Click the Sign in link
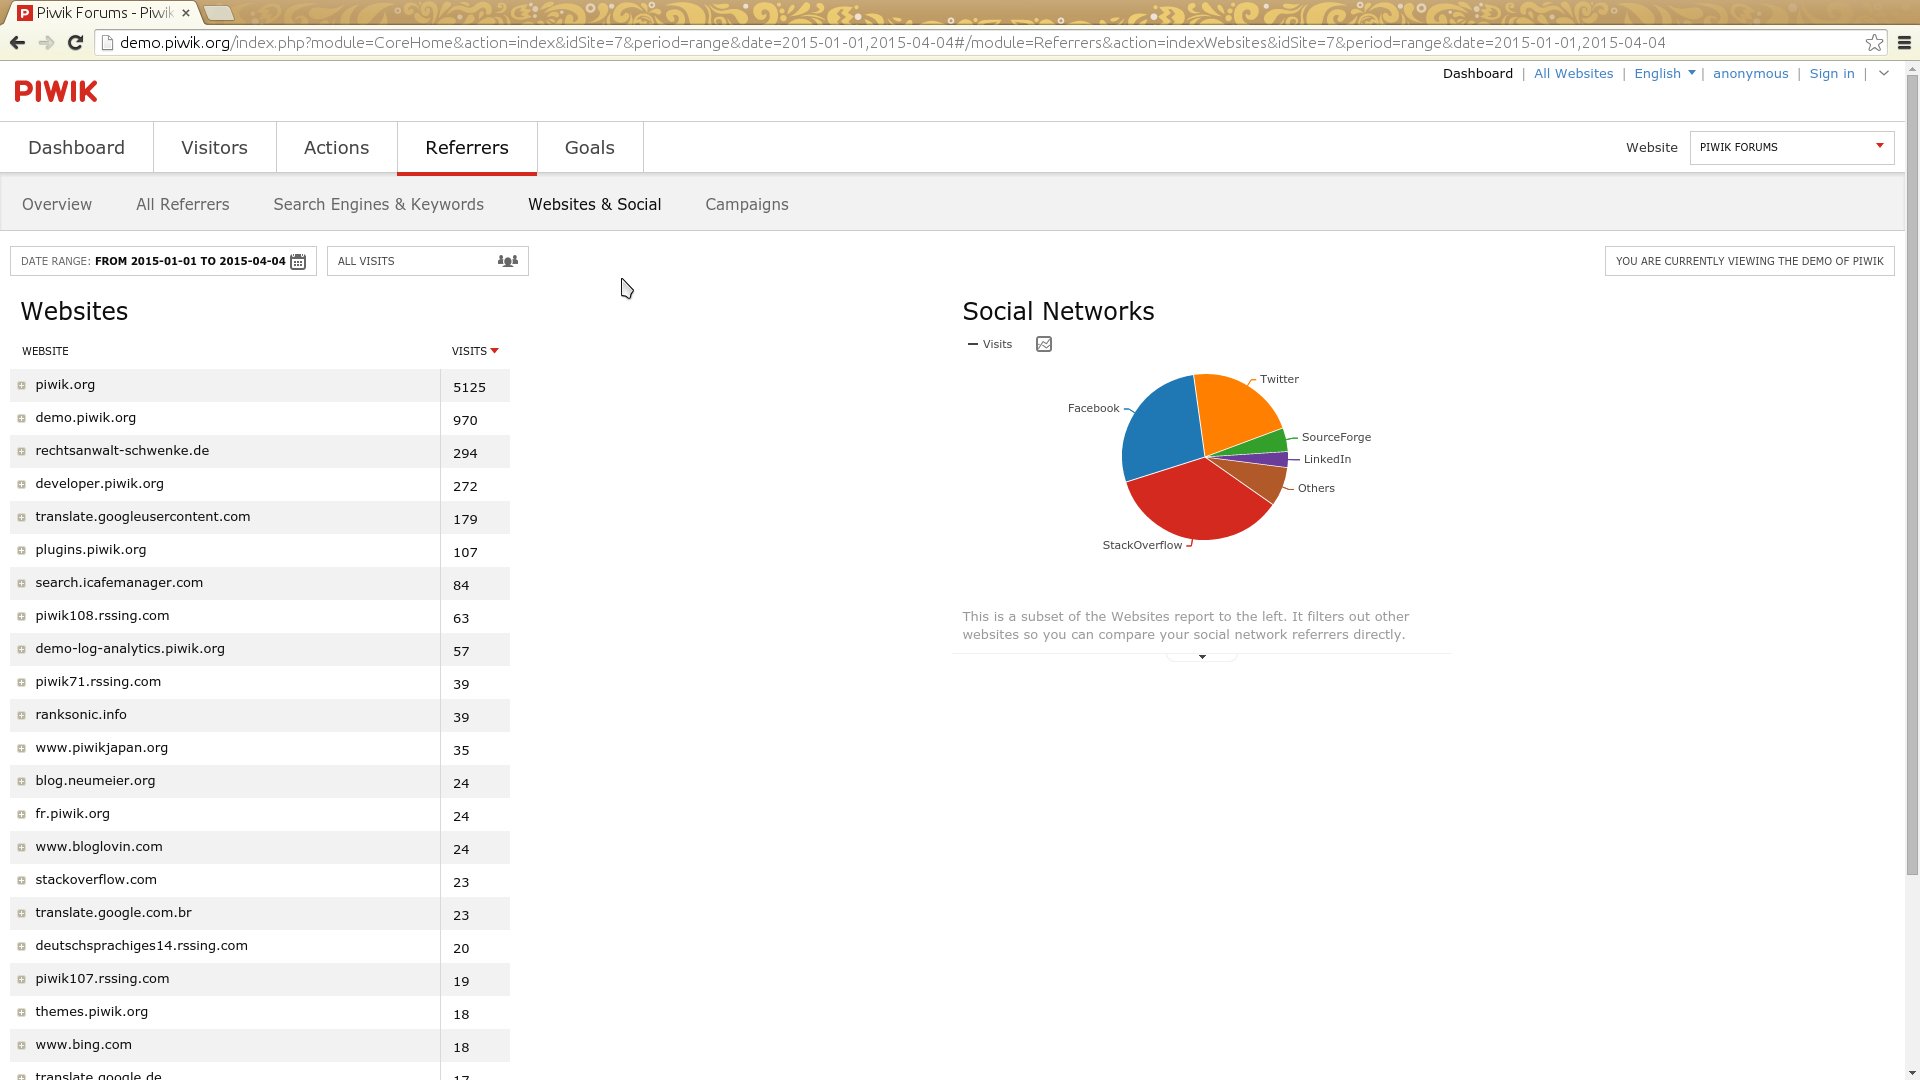The image size is (1920, 1080). (1832, 73)
